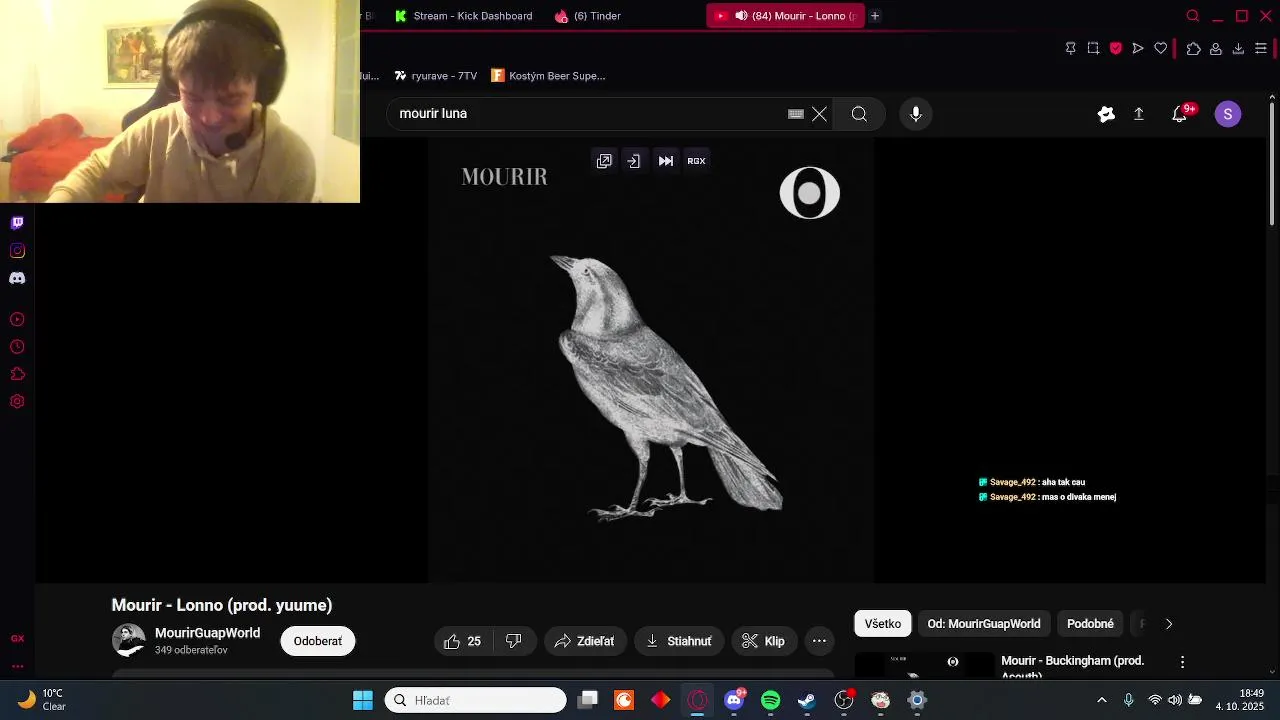Bookmark page with heart icon

point(1161,48)
